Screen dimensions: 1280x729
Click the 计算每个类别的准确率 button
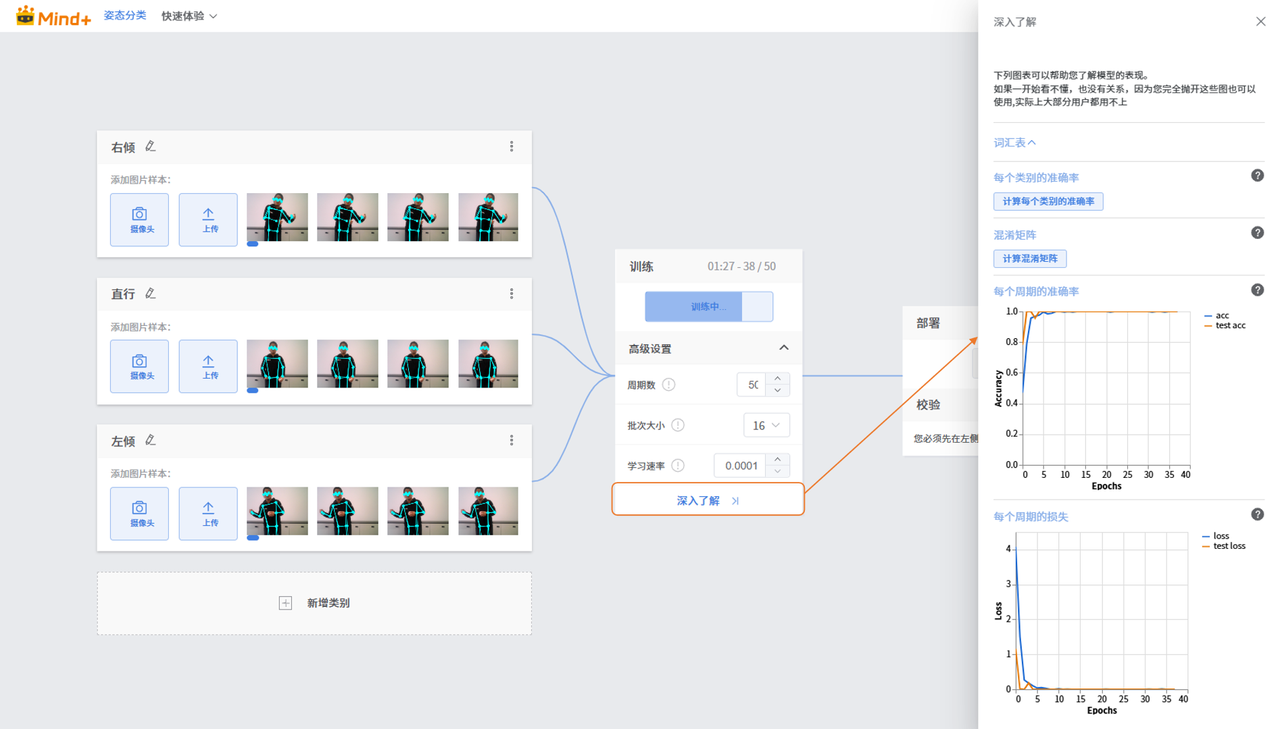click(1048, 202)
